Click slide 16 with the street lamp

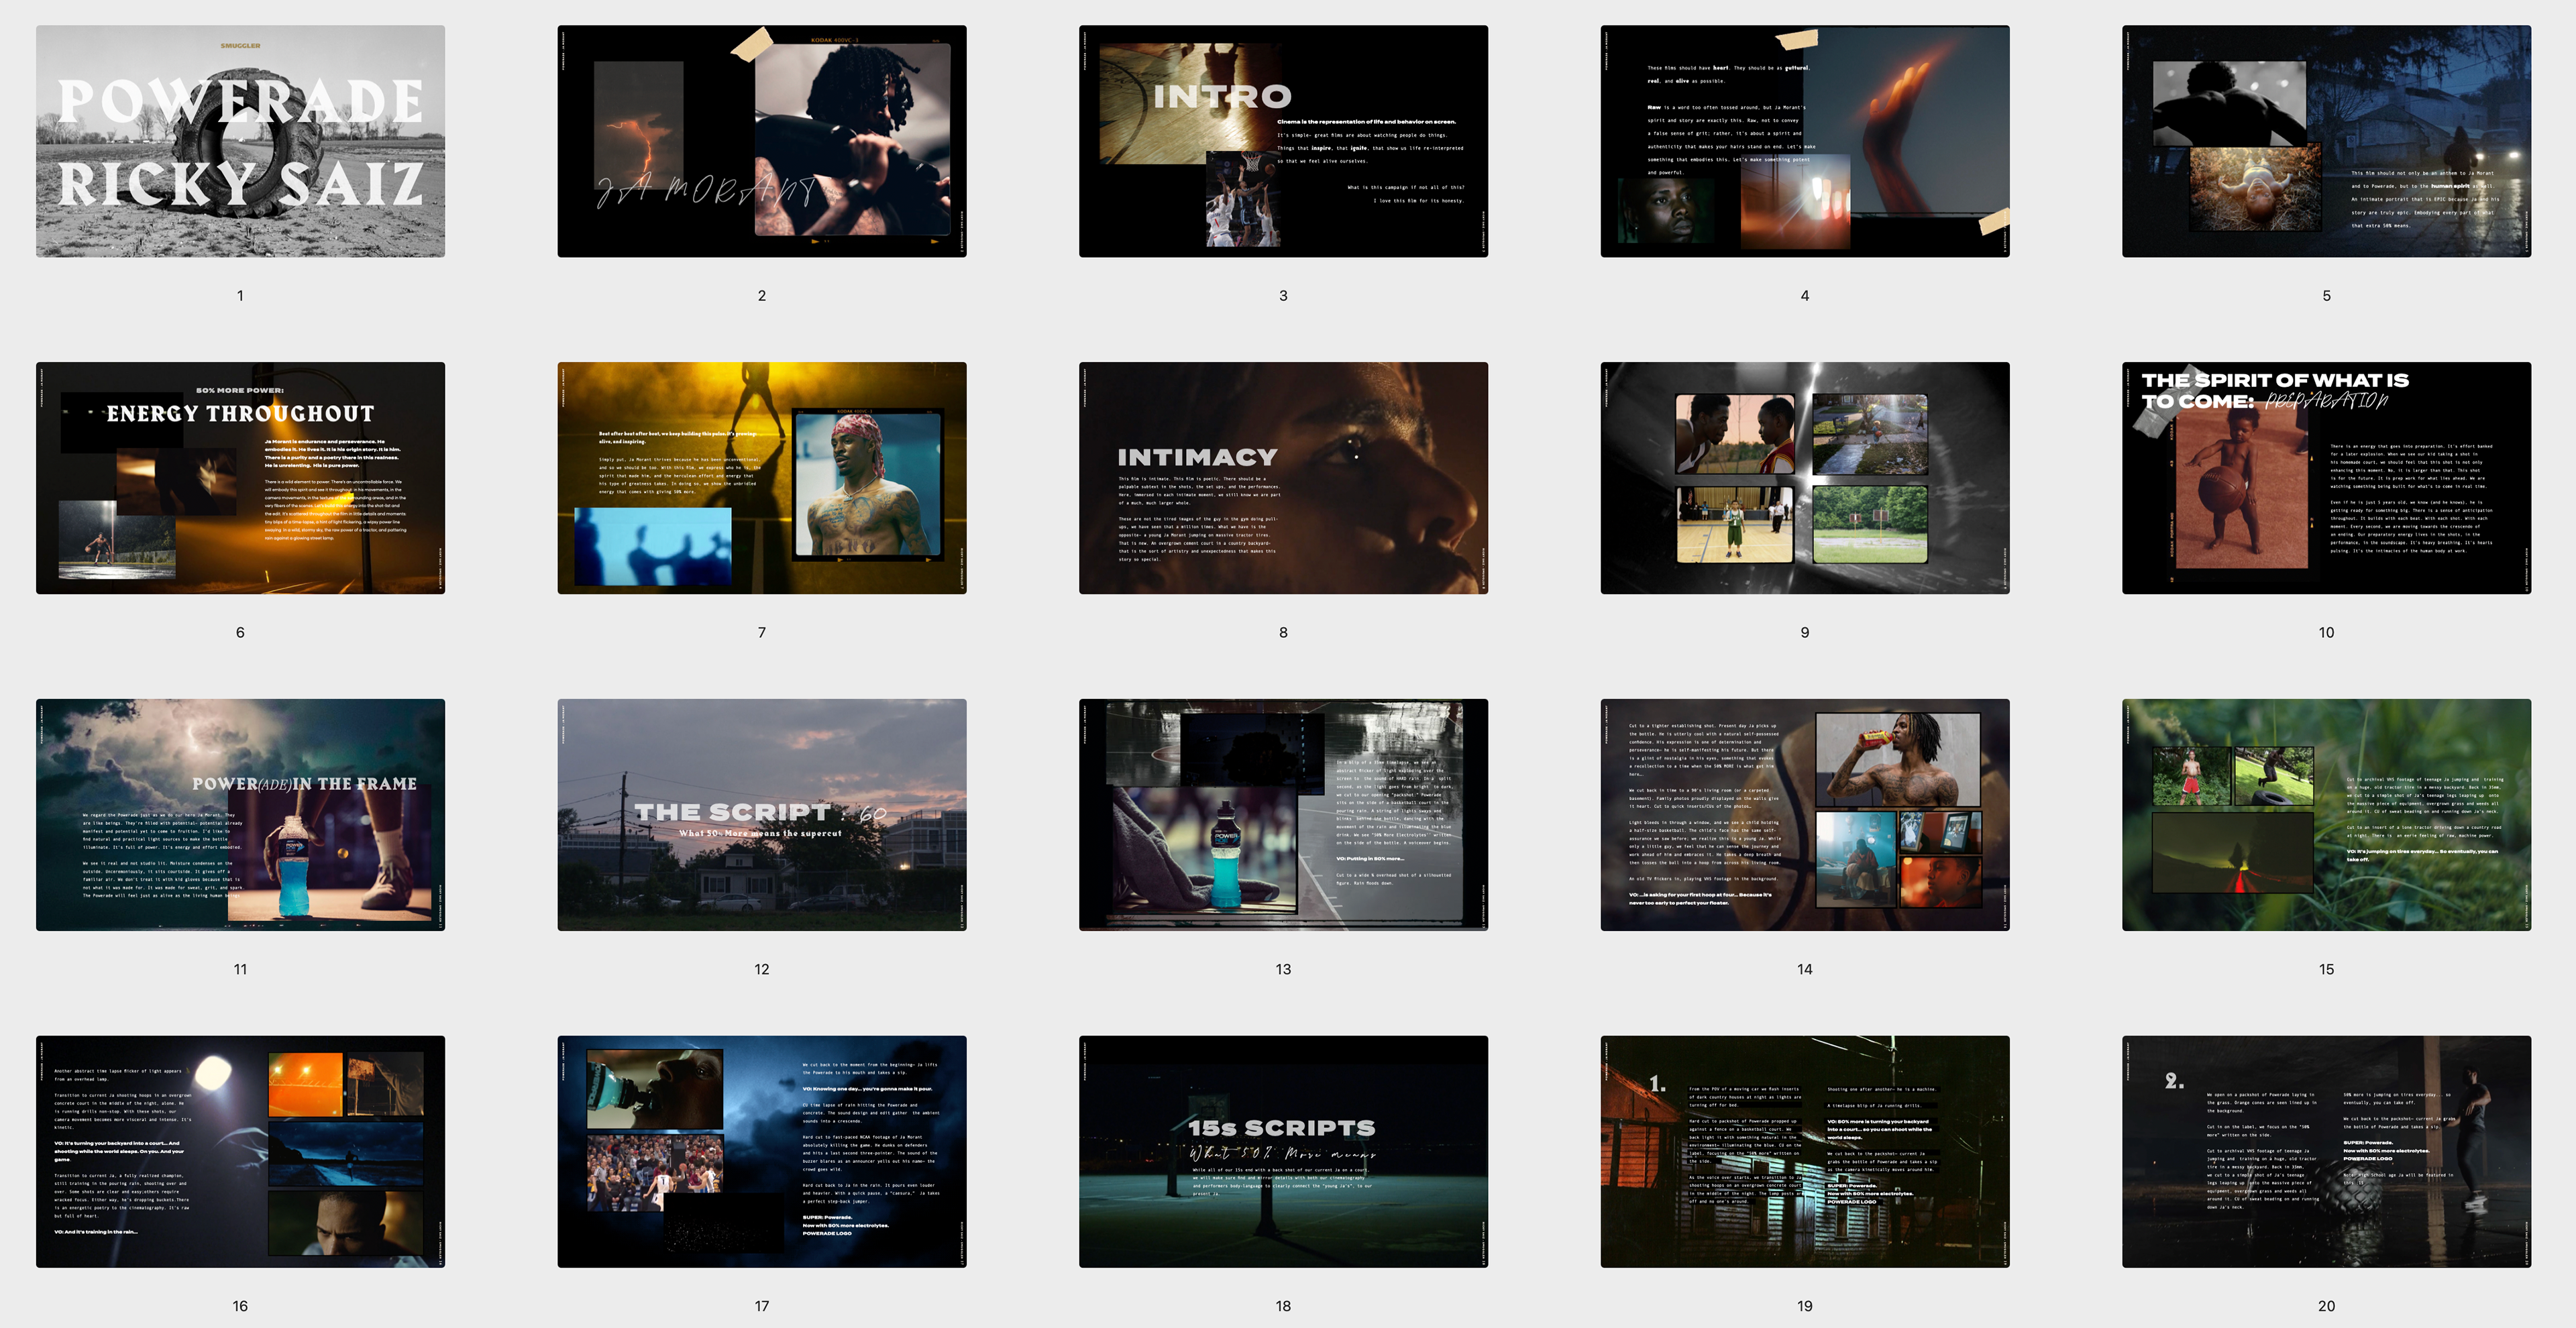click(x=240, y=1151)
